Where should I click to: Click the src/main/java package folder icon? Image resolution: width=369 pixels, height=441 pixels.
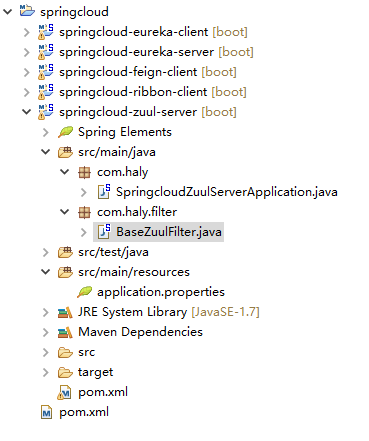click(x=65, y=152)
